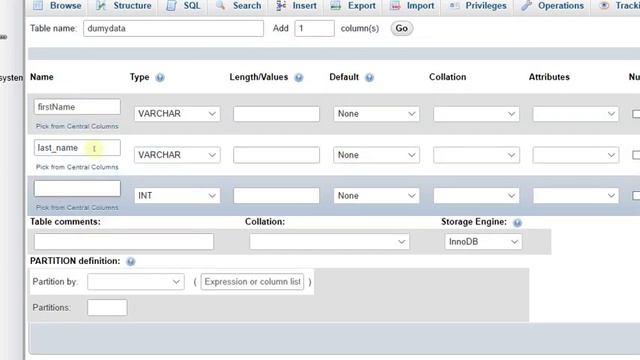Open the SQL tab
This screenshot has width=640, height=360.
(x=184, y=6)
